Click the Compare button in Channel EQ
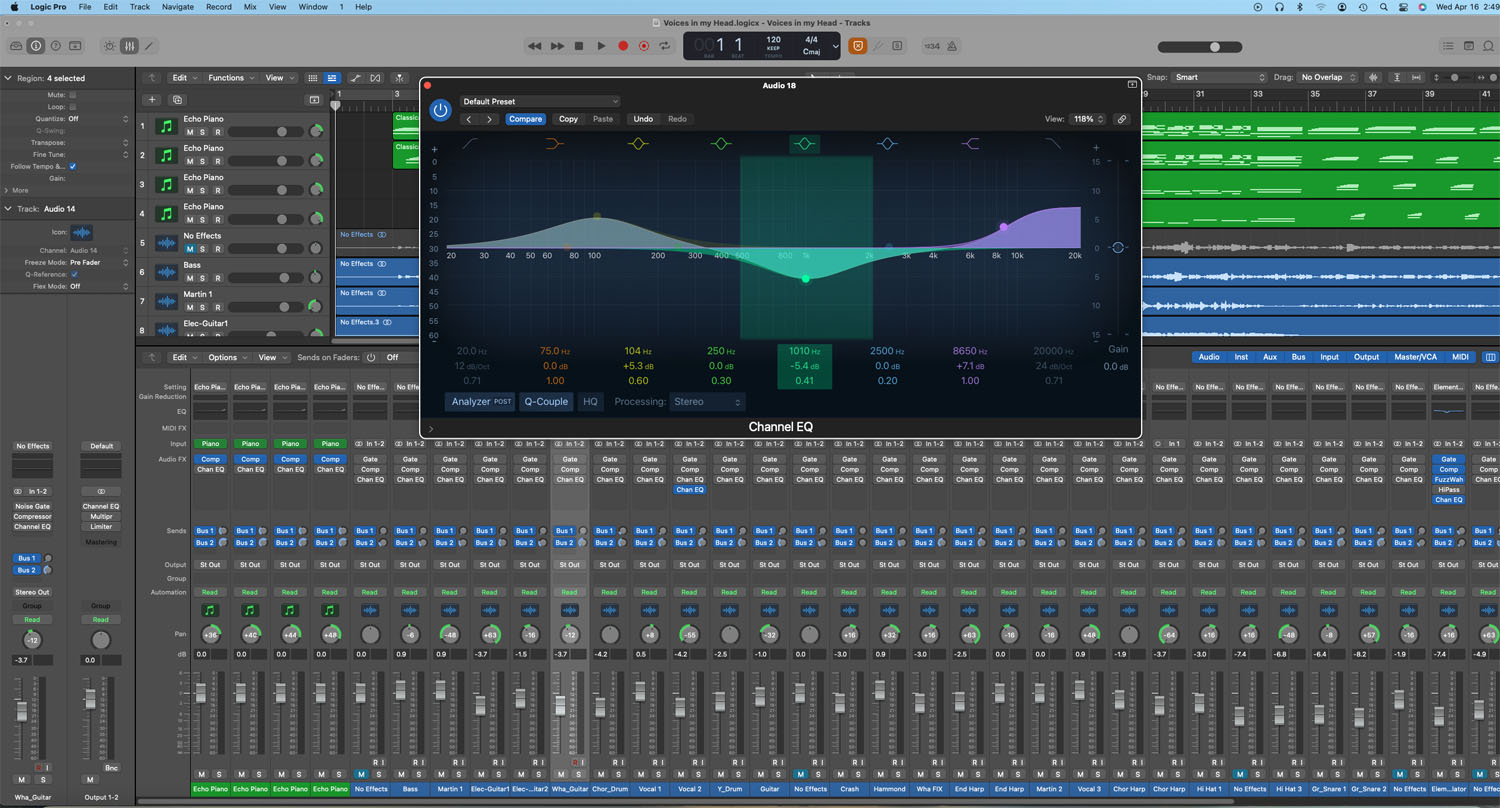Screen dimensions: 1500x808 [x=525, y=119]
